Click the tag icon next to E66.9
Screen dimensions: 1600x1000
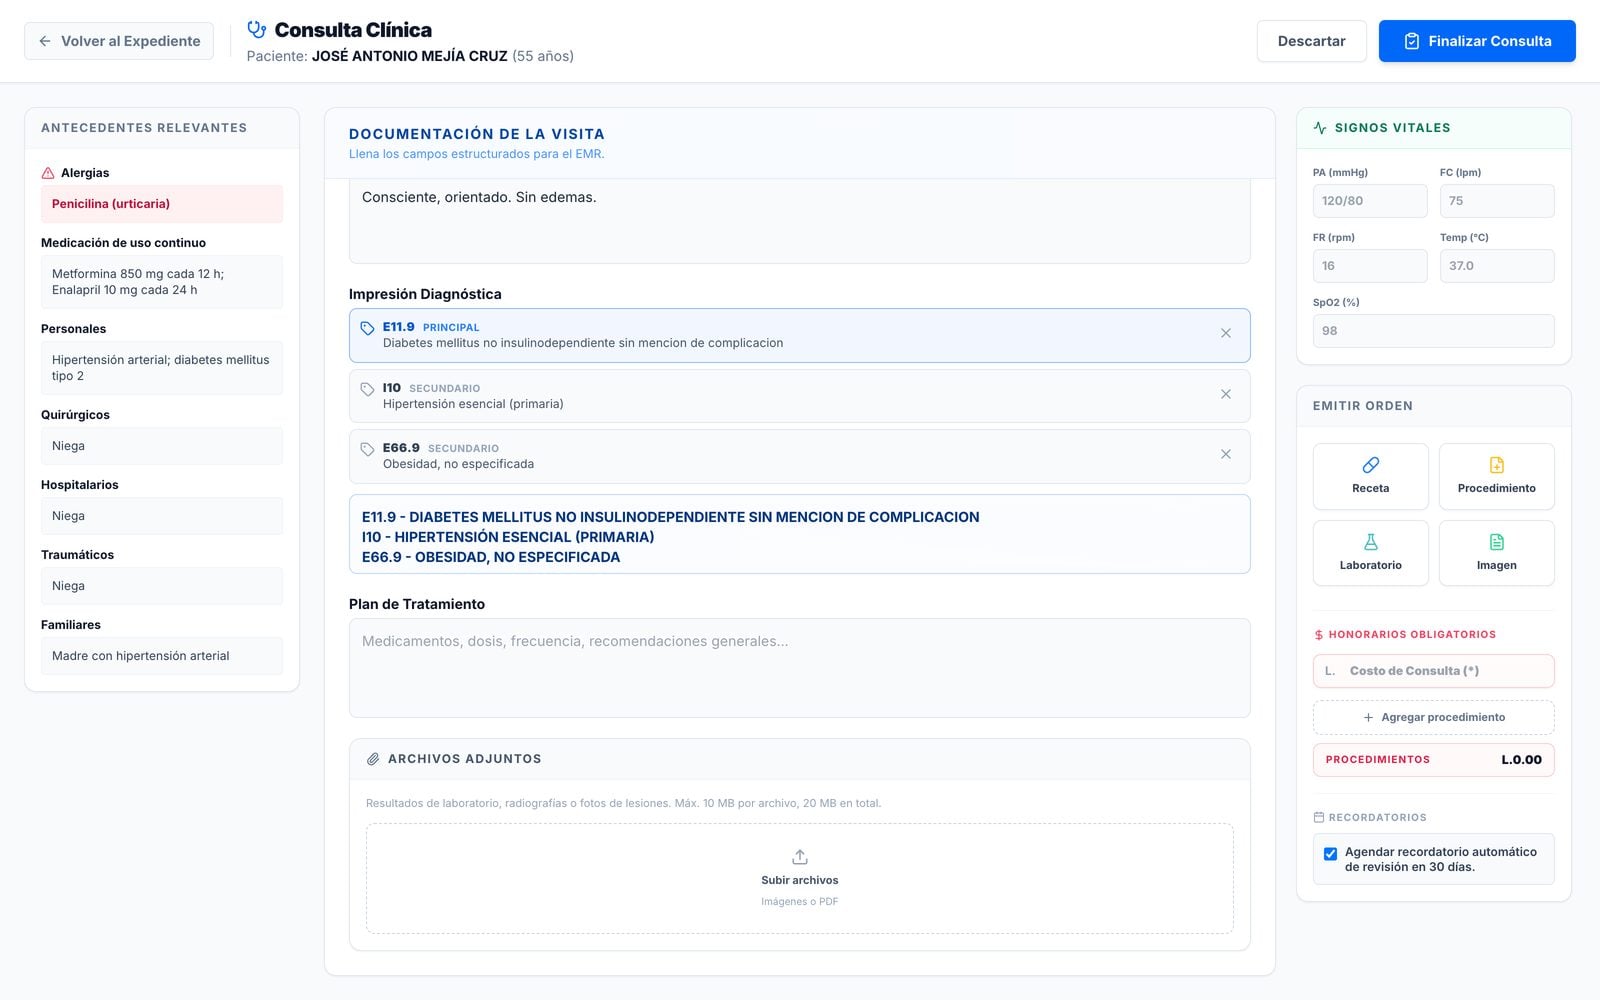click(x=367, y=449)
